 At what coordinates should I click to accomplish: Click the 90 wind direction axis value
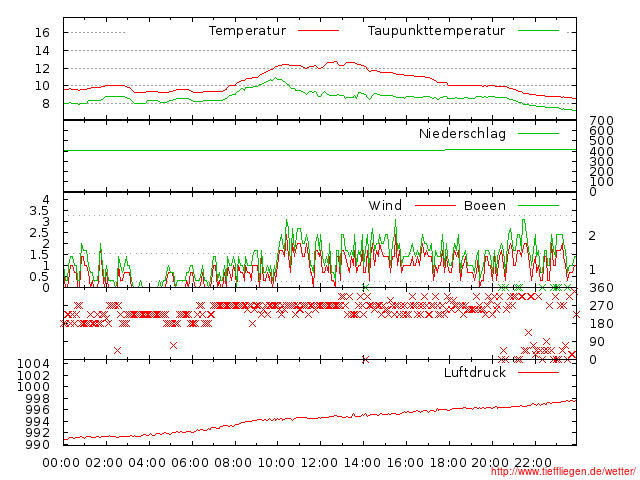(597, 342)
